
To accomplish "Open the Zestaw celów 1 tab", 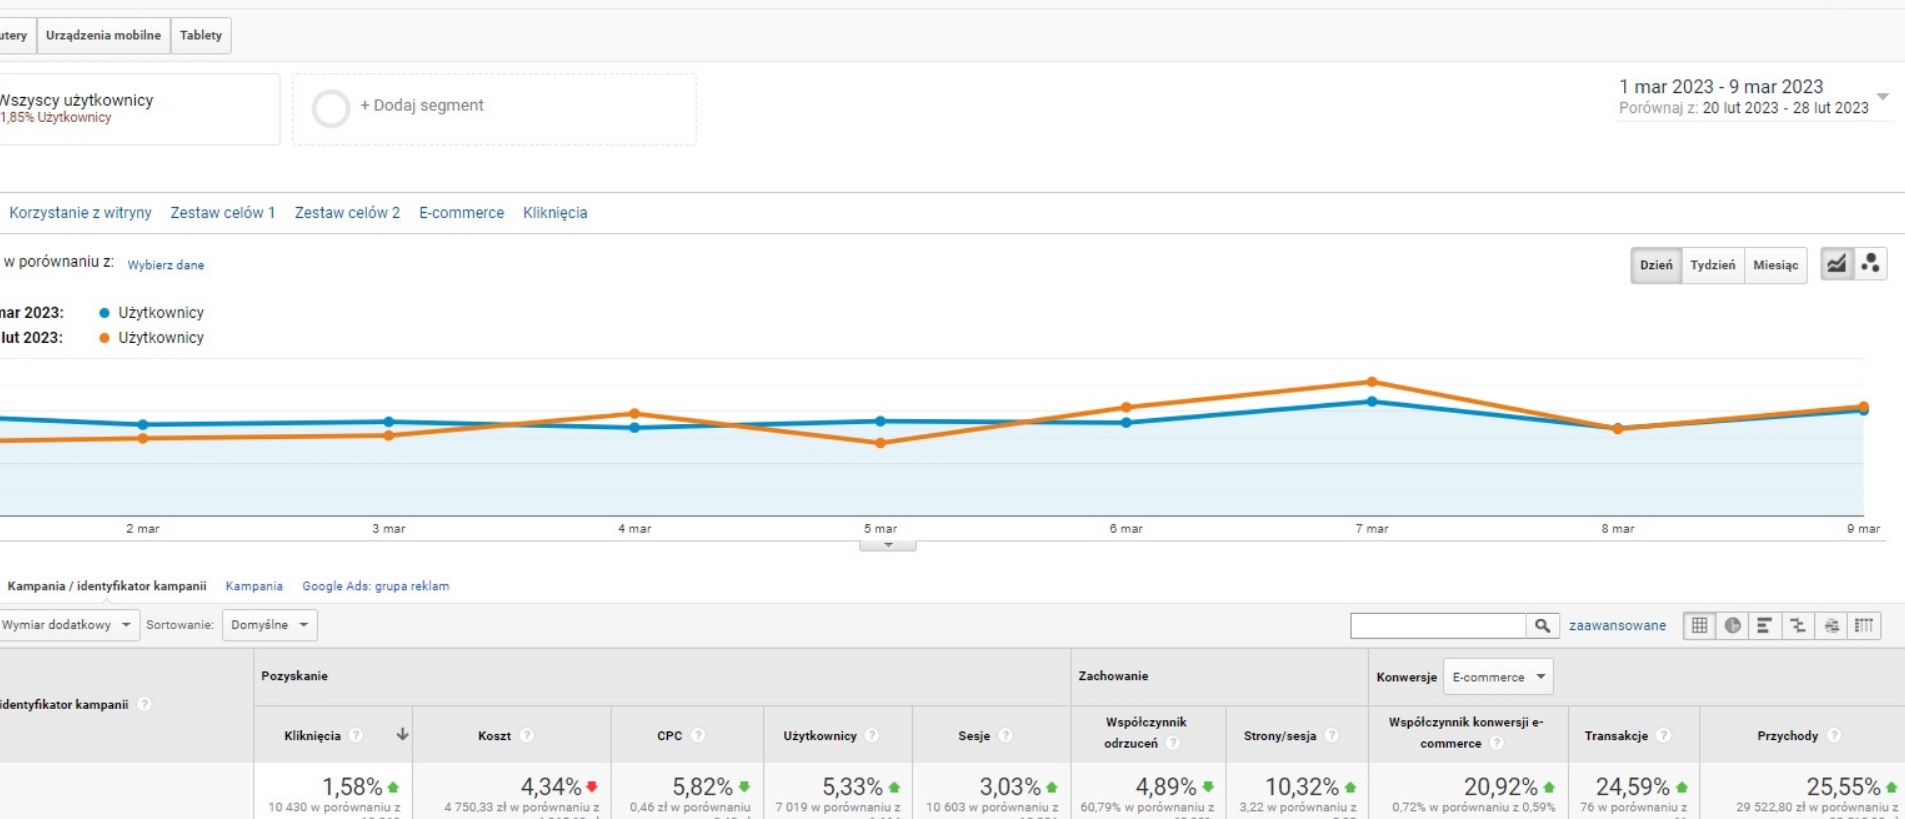I will tap(222, 213).
